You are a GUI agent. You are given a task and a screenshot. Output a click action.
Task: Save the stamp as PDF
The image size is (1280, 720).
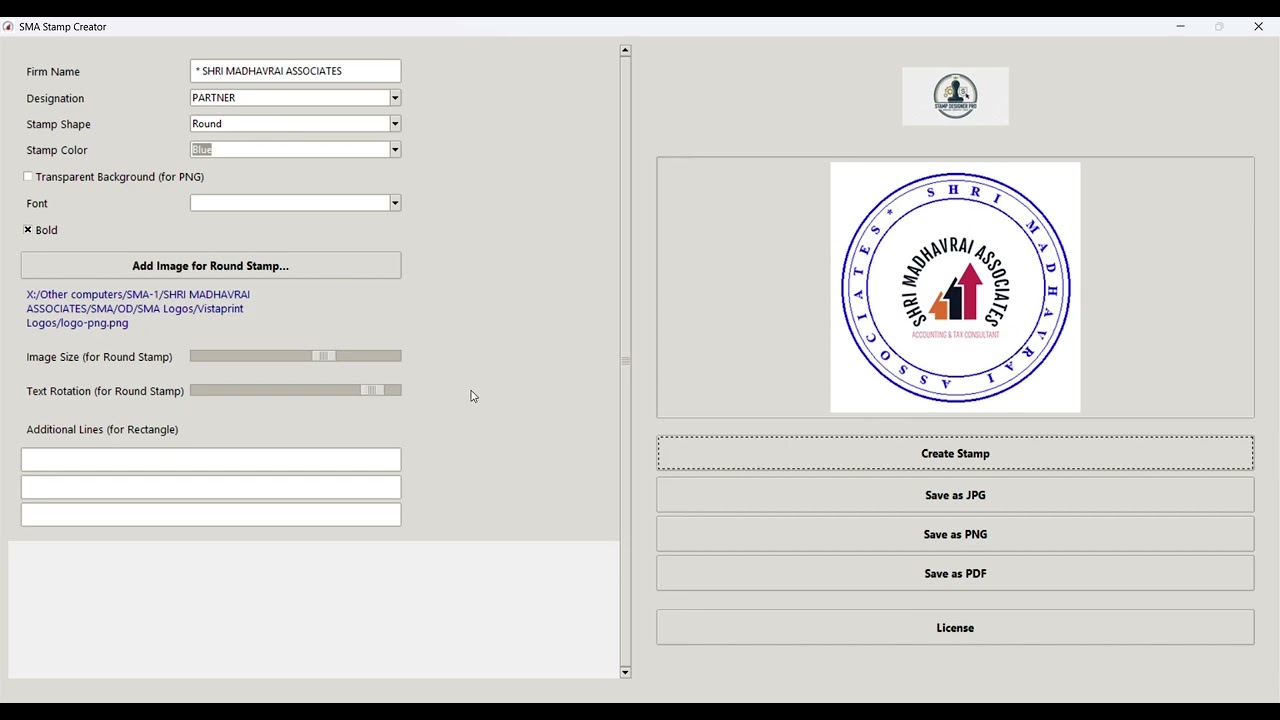pos(955,574)
